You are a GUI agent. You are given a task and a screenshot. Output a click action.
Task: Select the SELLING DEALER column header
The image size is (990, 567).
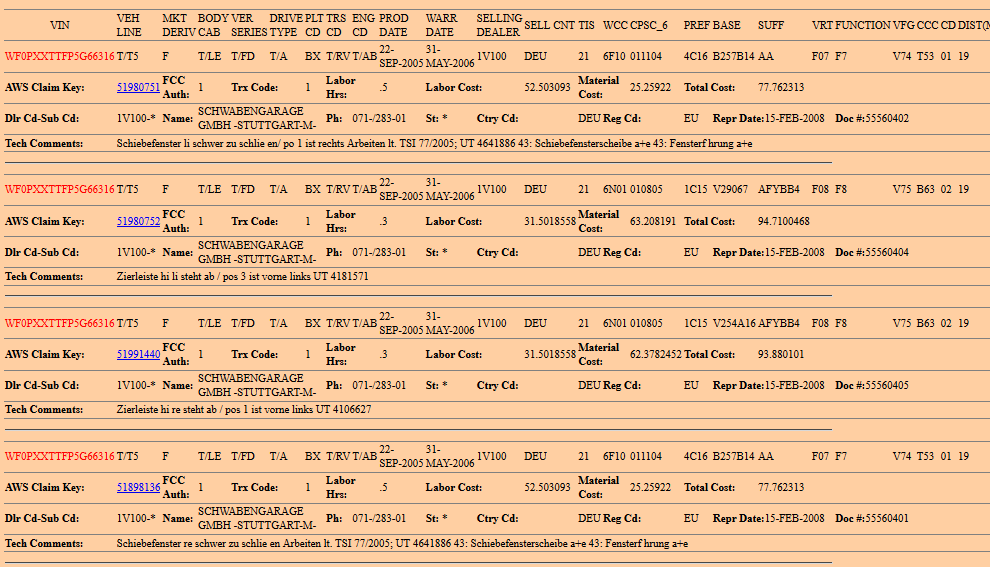[499, 25]
